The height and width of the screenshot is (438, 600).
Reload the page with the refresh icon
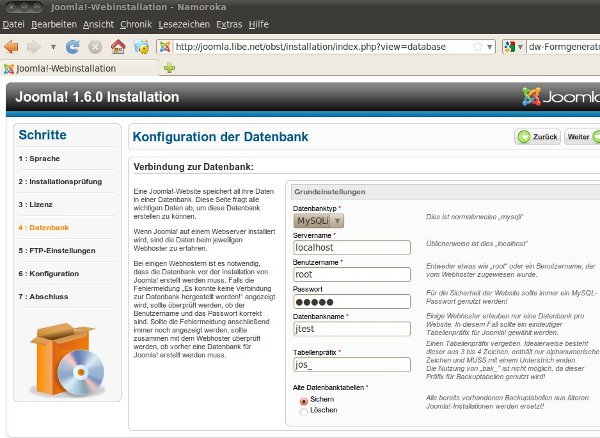72,47
